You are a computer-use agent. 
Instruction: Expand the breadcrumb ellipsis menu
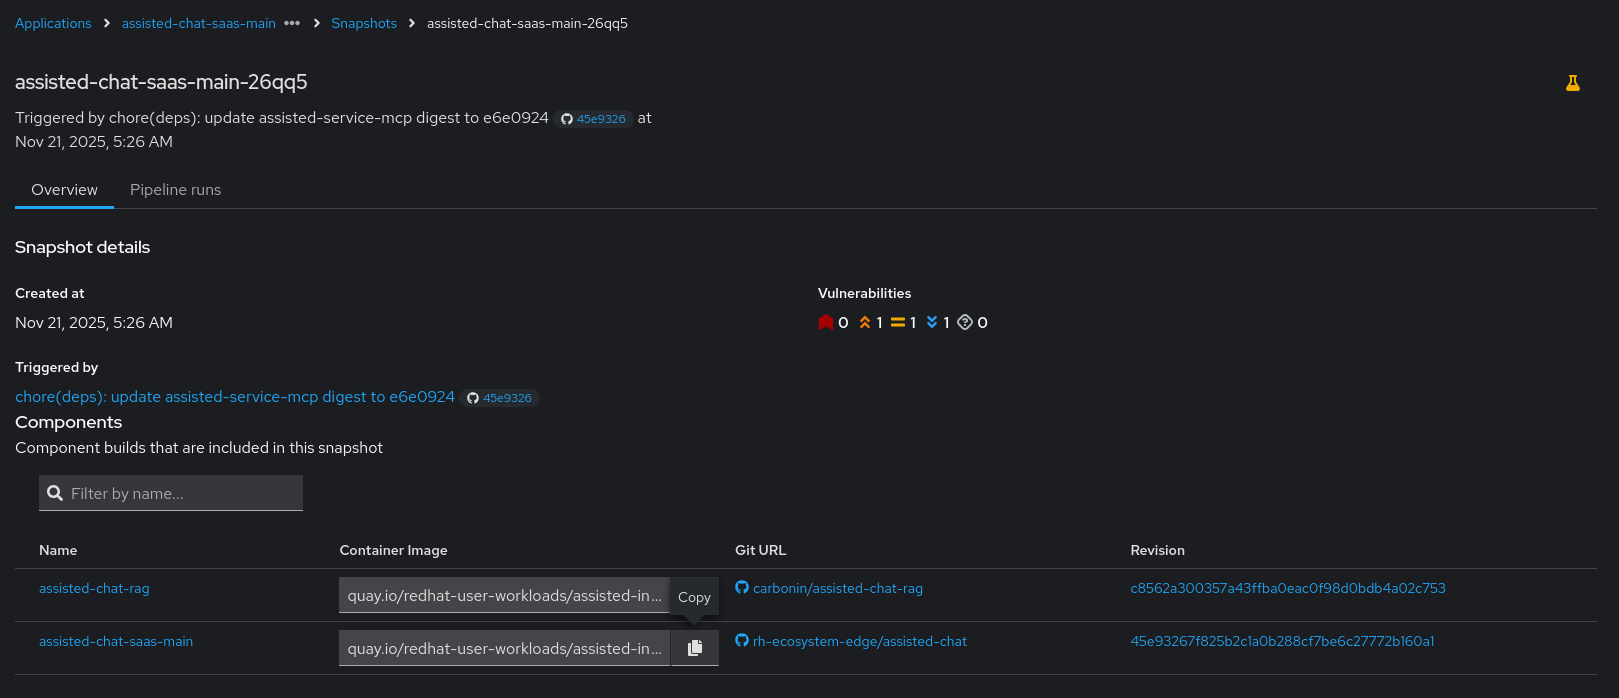click(x=292, y=23)
